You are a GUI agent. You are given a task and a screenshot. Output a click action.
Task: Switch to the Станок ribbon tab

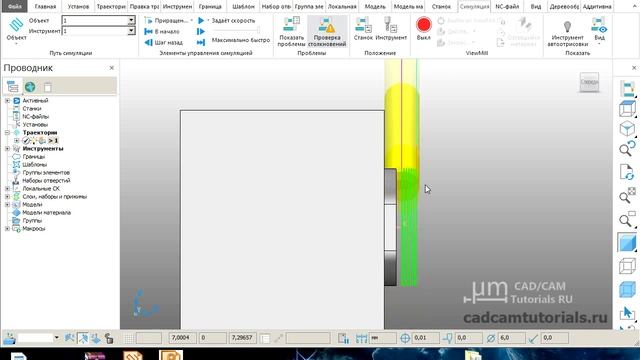point(441,7)
